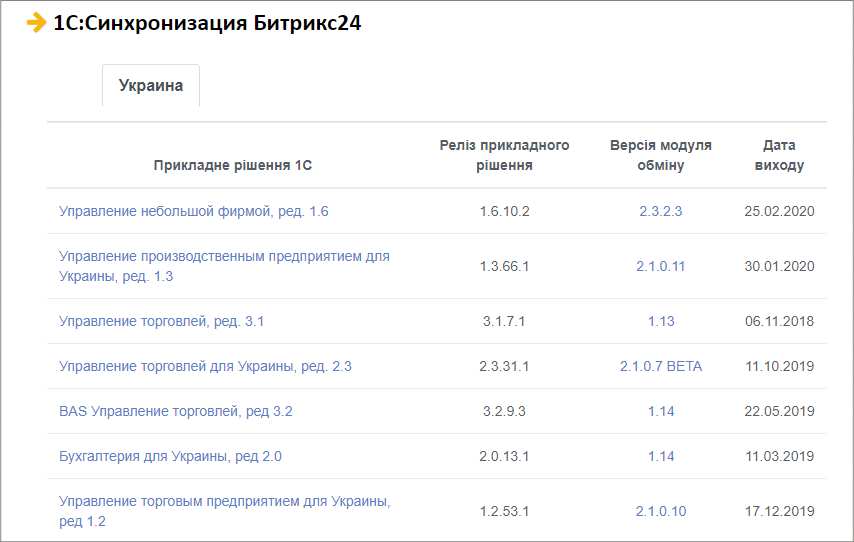This screenshot has width=854, height=542.
Task: Click release number 3.1.7.1
Action: coord(504,321)
